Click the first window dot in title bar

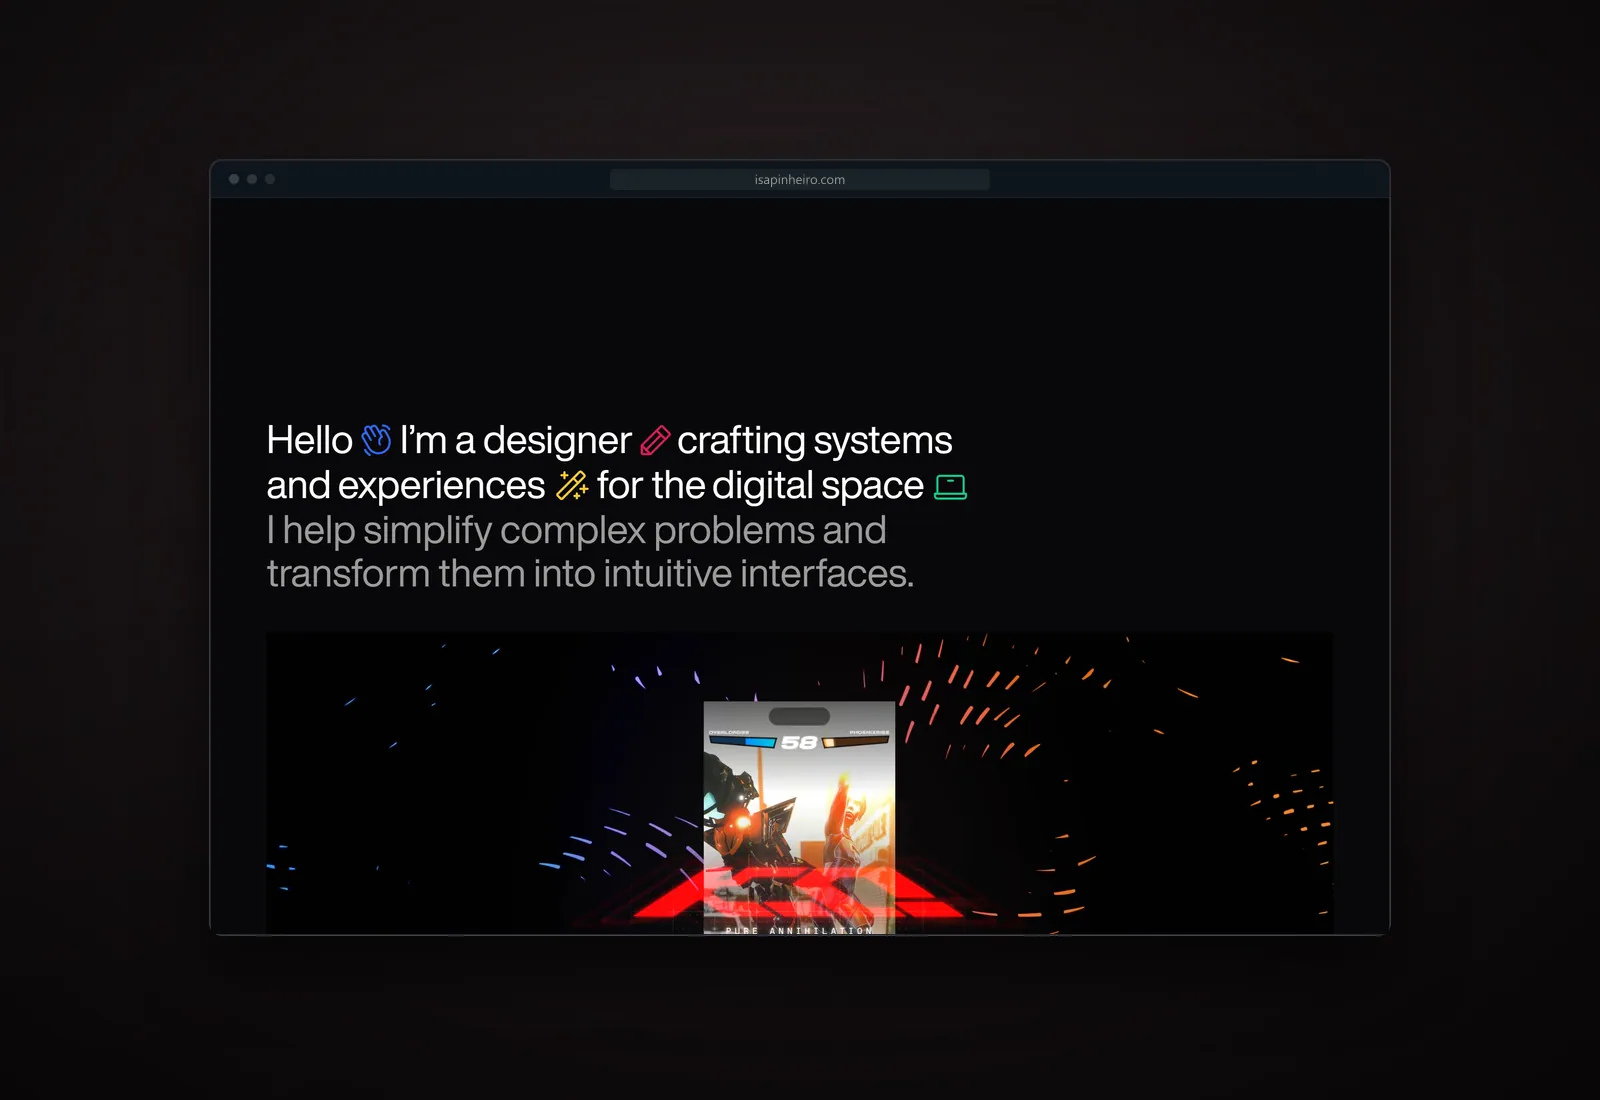point(234,179)
